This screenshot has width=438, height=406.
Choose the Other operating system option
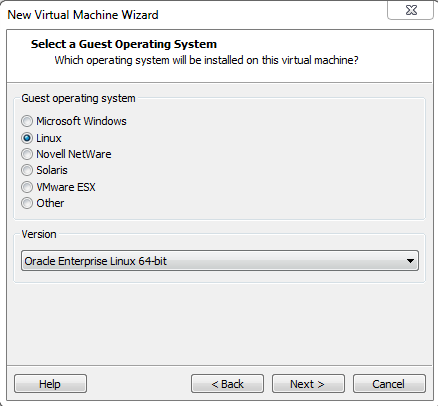coord(27,203)
